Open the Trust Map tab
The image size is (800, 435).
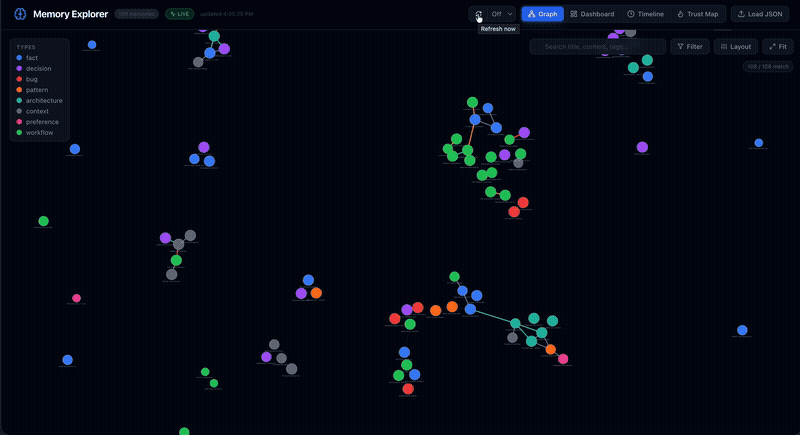[697, 14]
